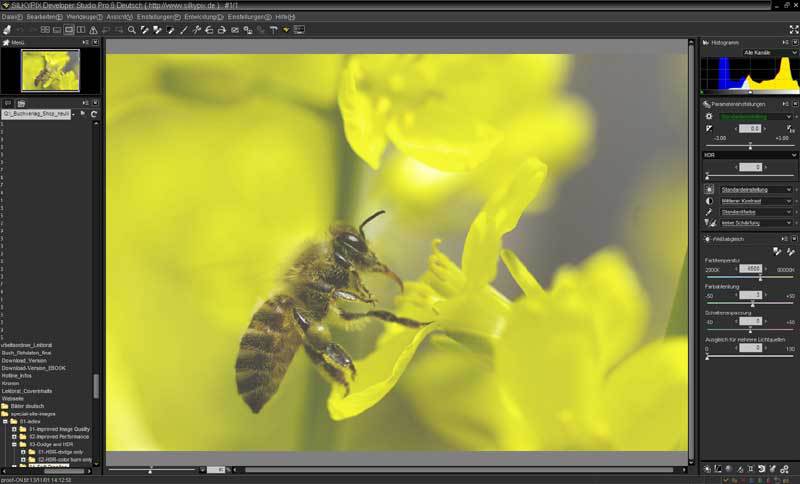Click the hammer settings toolbar icon

pos(273,30)
